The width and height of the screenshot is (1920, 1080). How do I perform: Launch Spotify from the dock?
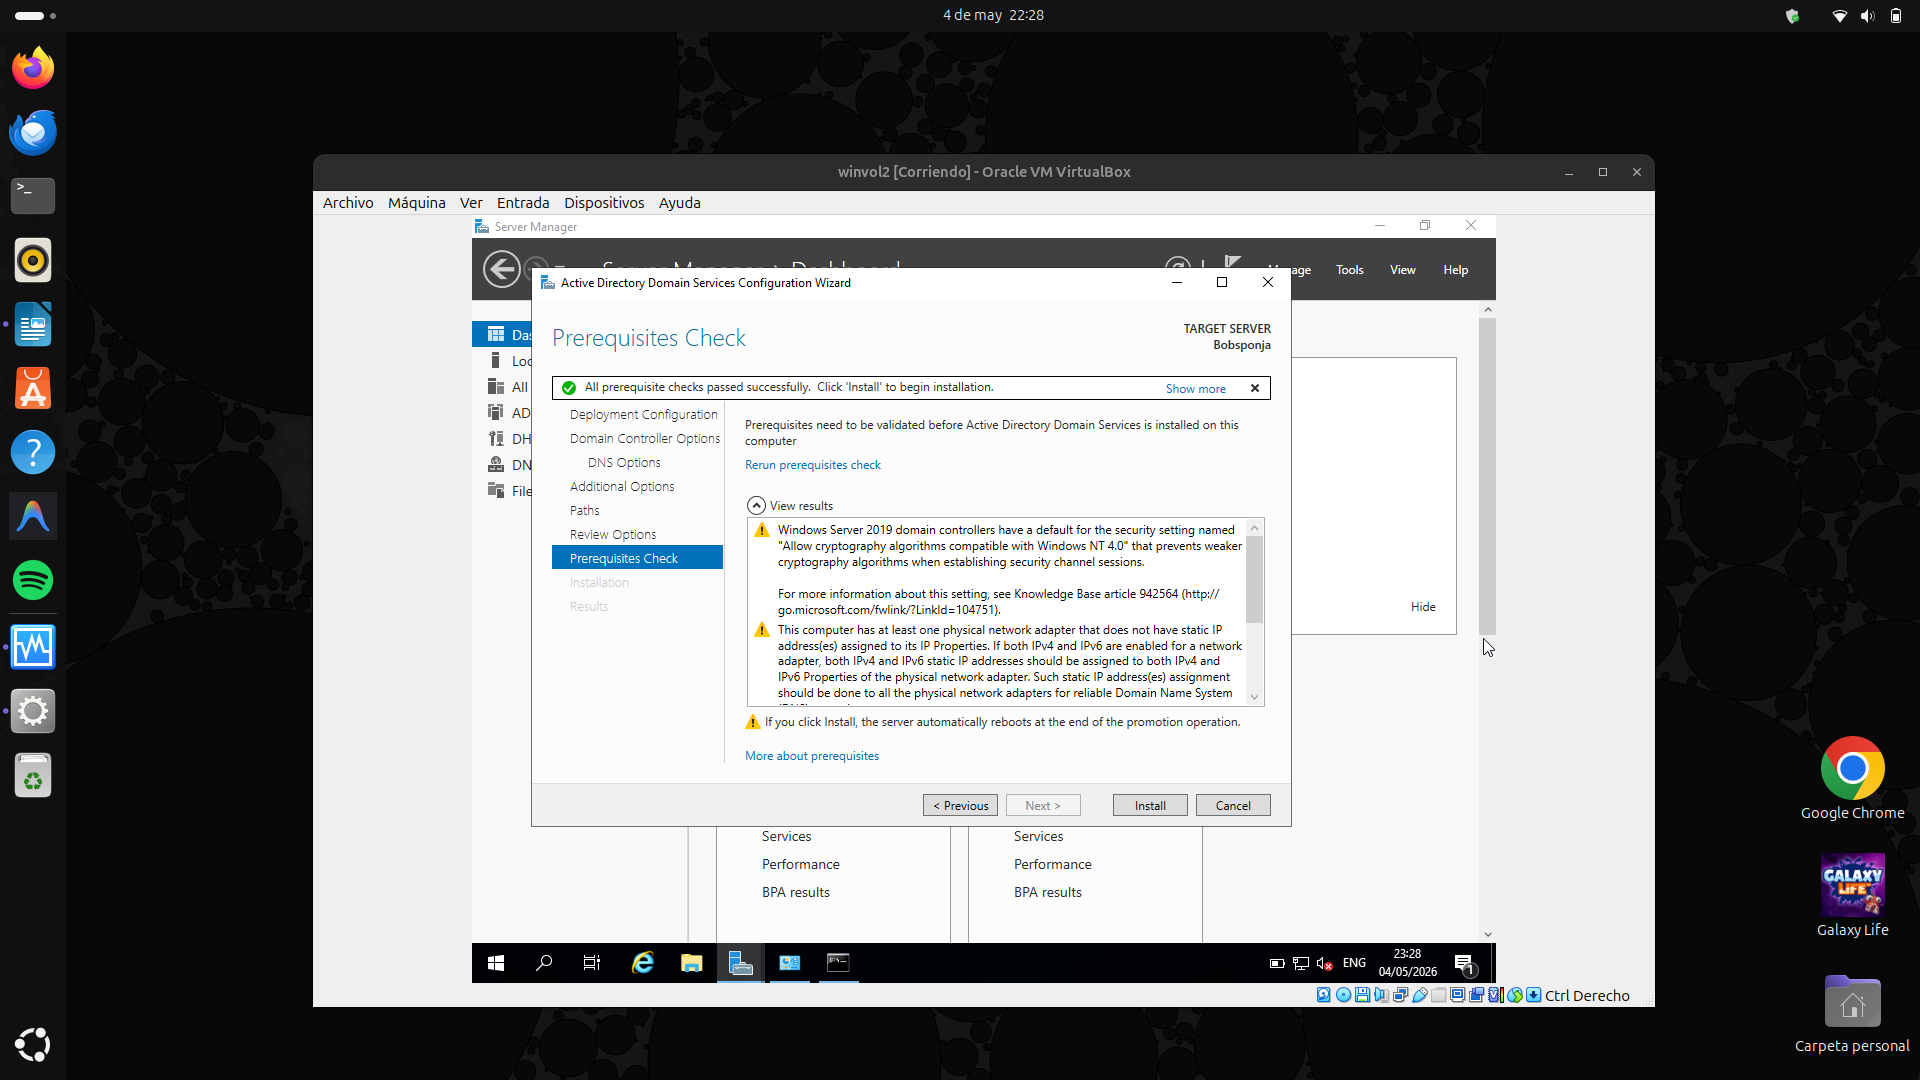click(x=33, y=580)
